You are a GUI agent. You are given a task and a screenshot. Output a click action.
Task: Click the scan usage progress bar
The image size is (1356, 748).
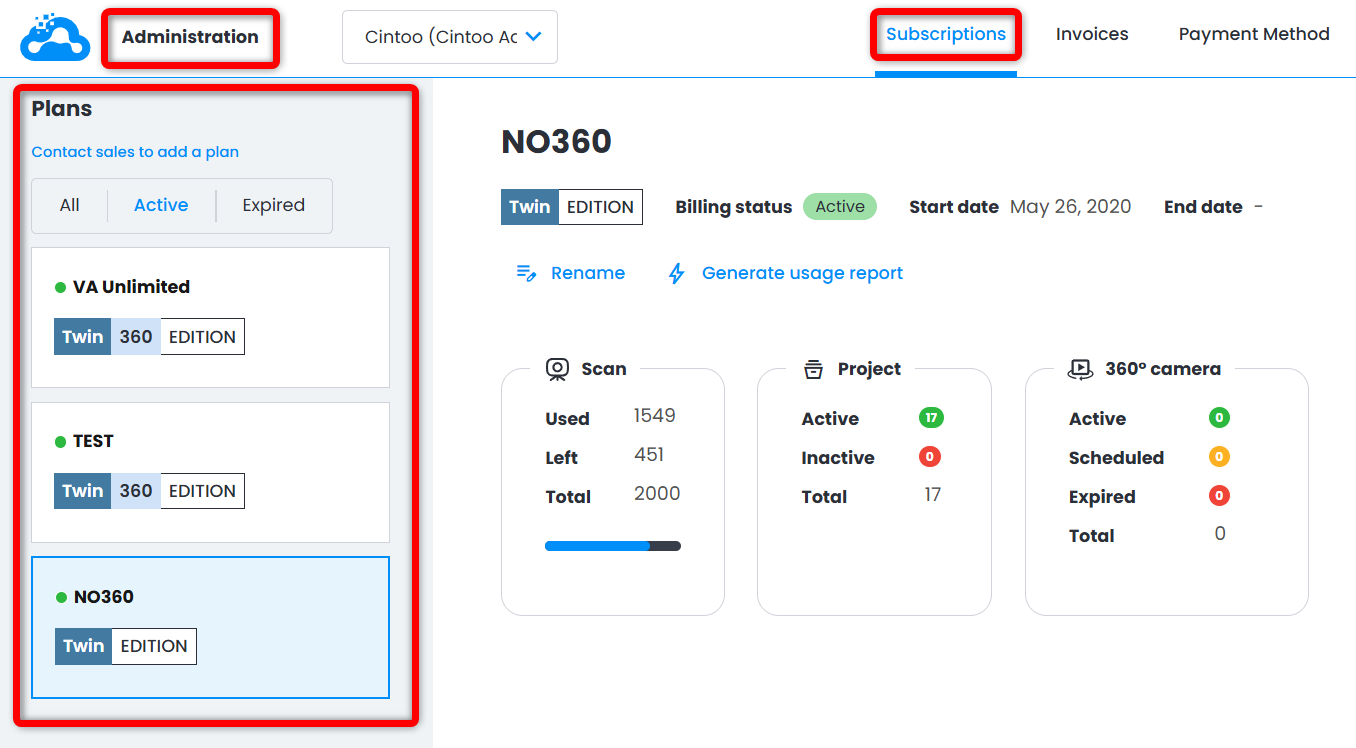[613, 546]
